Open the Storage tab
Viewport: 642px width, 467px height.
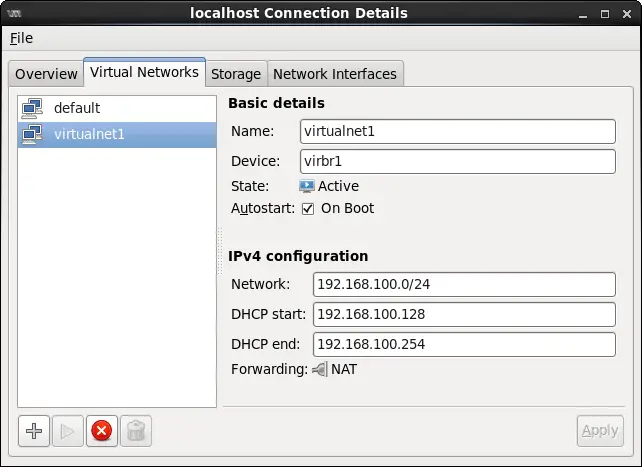pos(236,74)
